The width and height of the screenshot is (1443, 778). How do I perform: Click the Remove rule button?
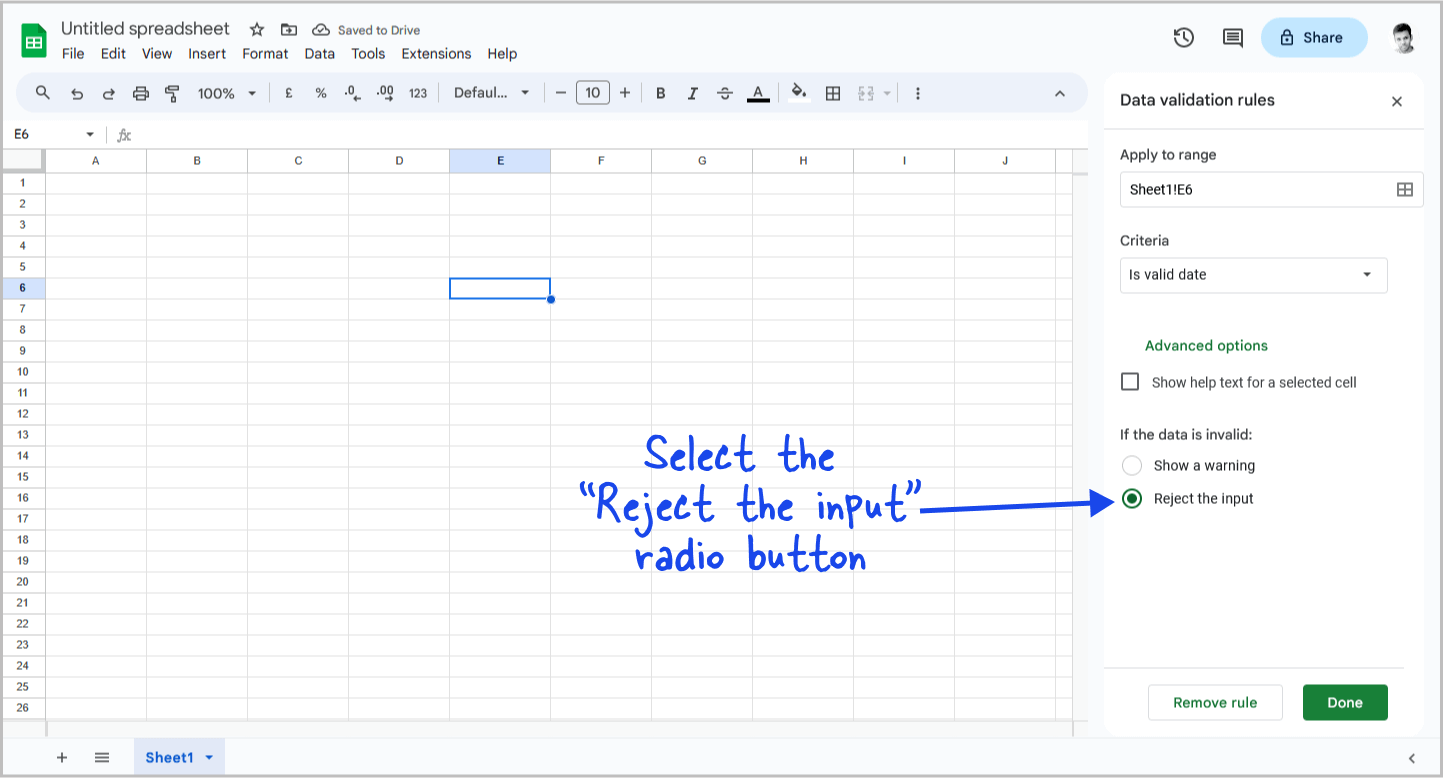[1214, 702]
